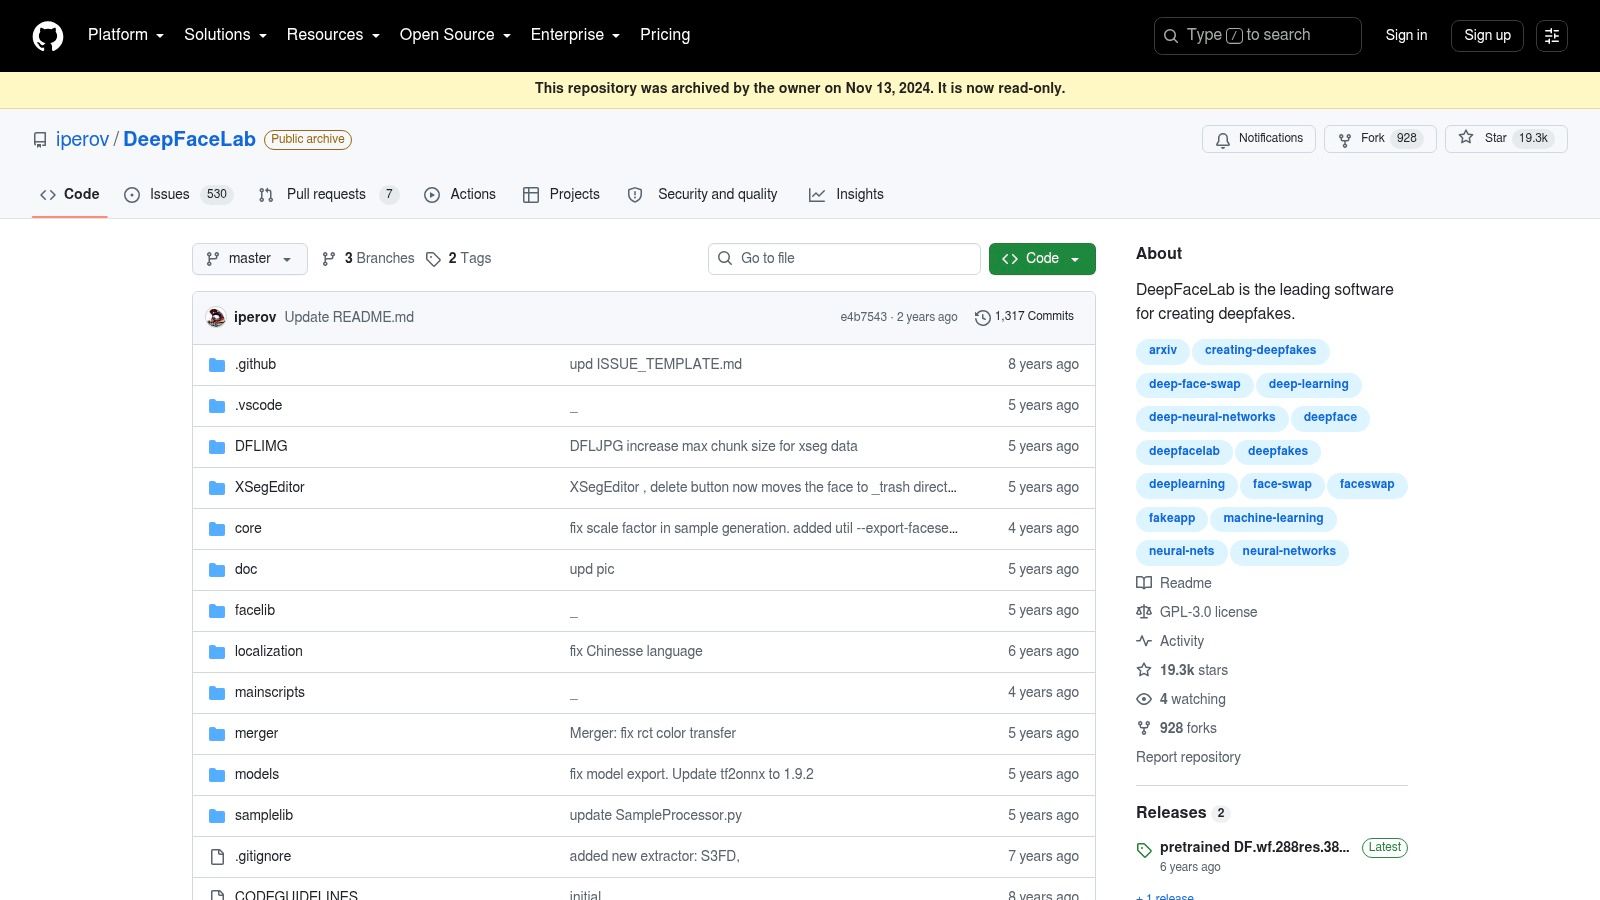The image size is (1600, 900).
Task: Open the 'Merger: fix rct color transfer' commit
Action: pos(653,734)
